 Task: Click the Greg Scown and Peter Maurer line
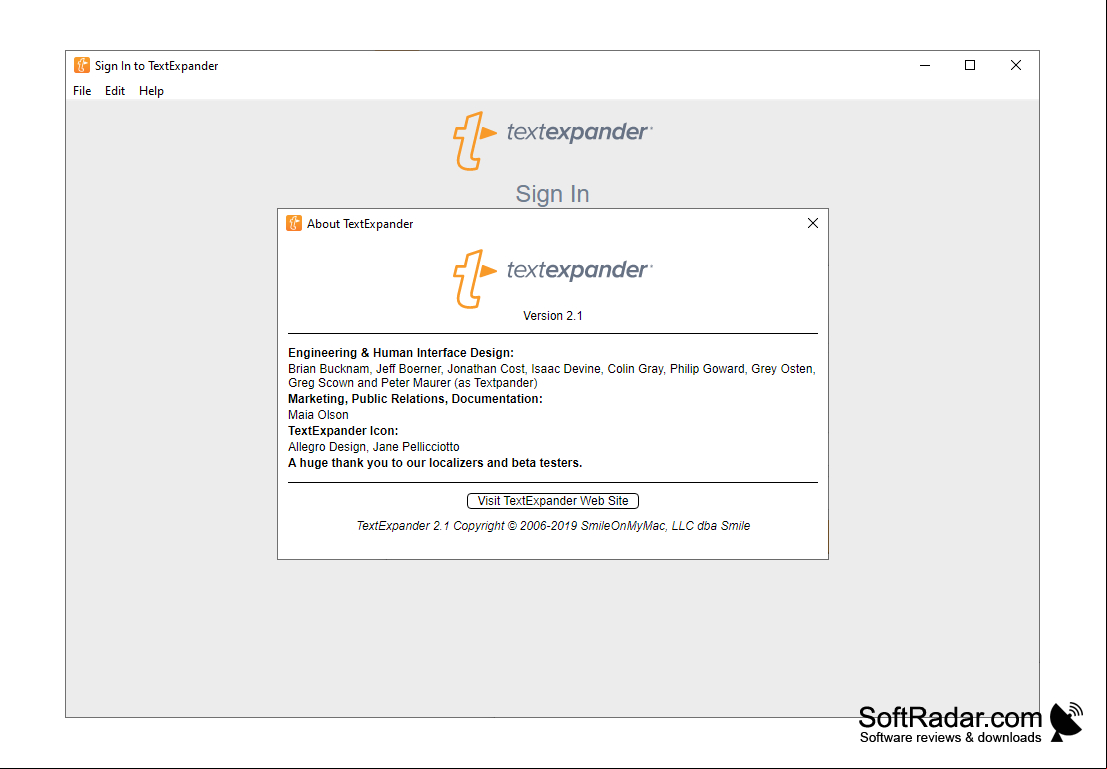(413, 383)
